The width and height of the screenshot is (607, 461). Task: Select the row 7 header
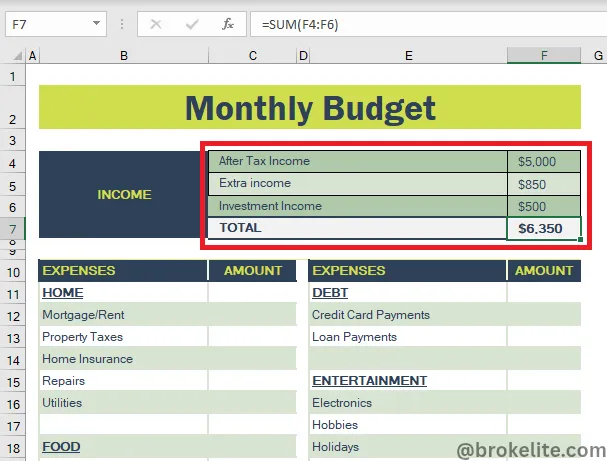point(13,228)
